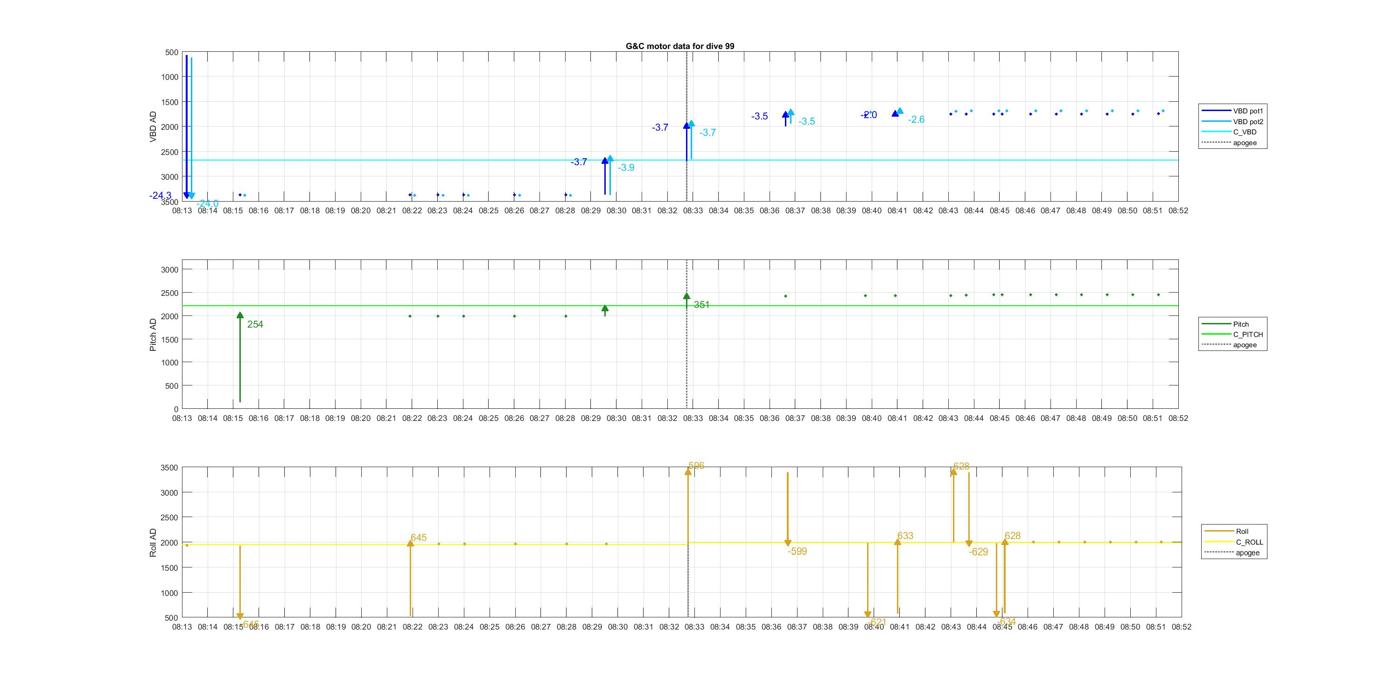This screenshot has width=1400, height=693.
Task: Click the '08:22' tick on Pitch plot axis
Action: coord(412,419)
